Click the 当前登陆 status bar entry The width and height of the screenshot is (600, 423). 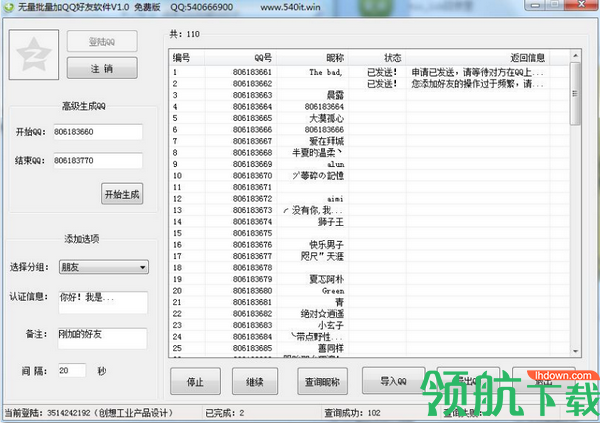pyautogui.click(x=89, y=413)
